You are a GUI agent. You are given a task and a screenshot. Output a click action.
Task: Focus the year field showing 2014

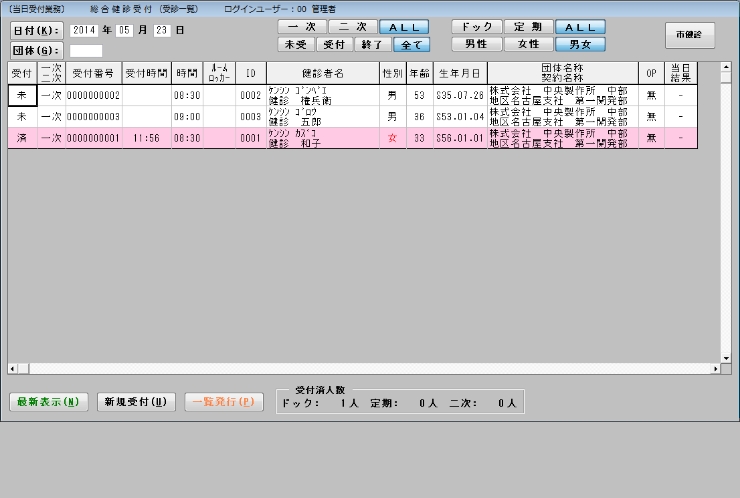[84, 31]
